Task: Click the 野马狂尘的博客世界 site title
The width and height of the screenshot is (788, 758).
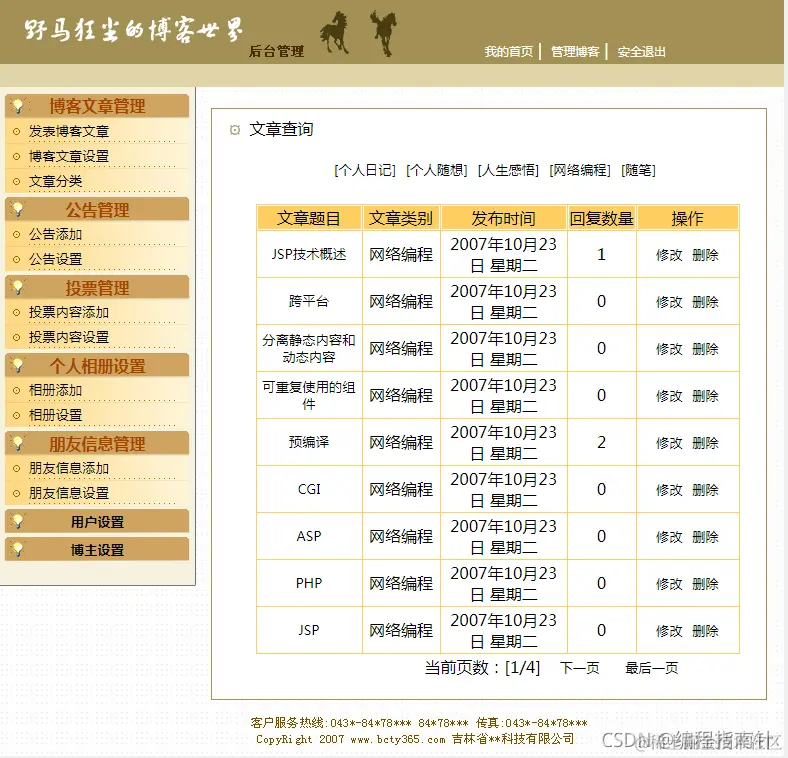Action: (134, 30)
